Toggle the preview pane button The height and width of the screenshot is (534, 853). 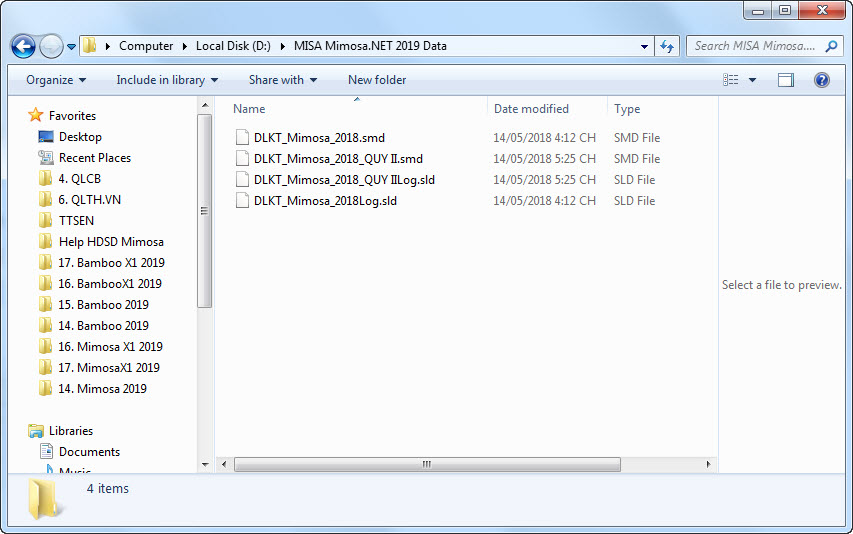pos(786,80)
